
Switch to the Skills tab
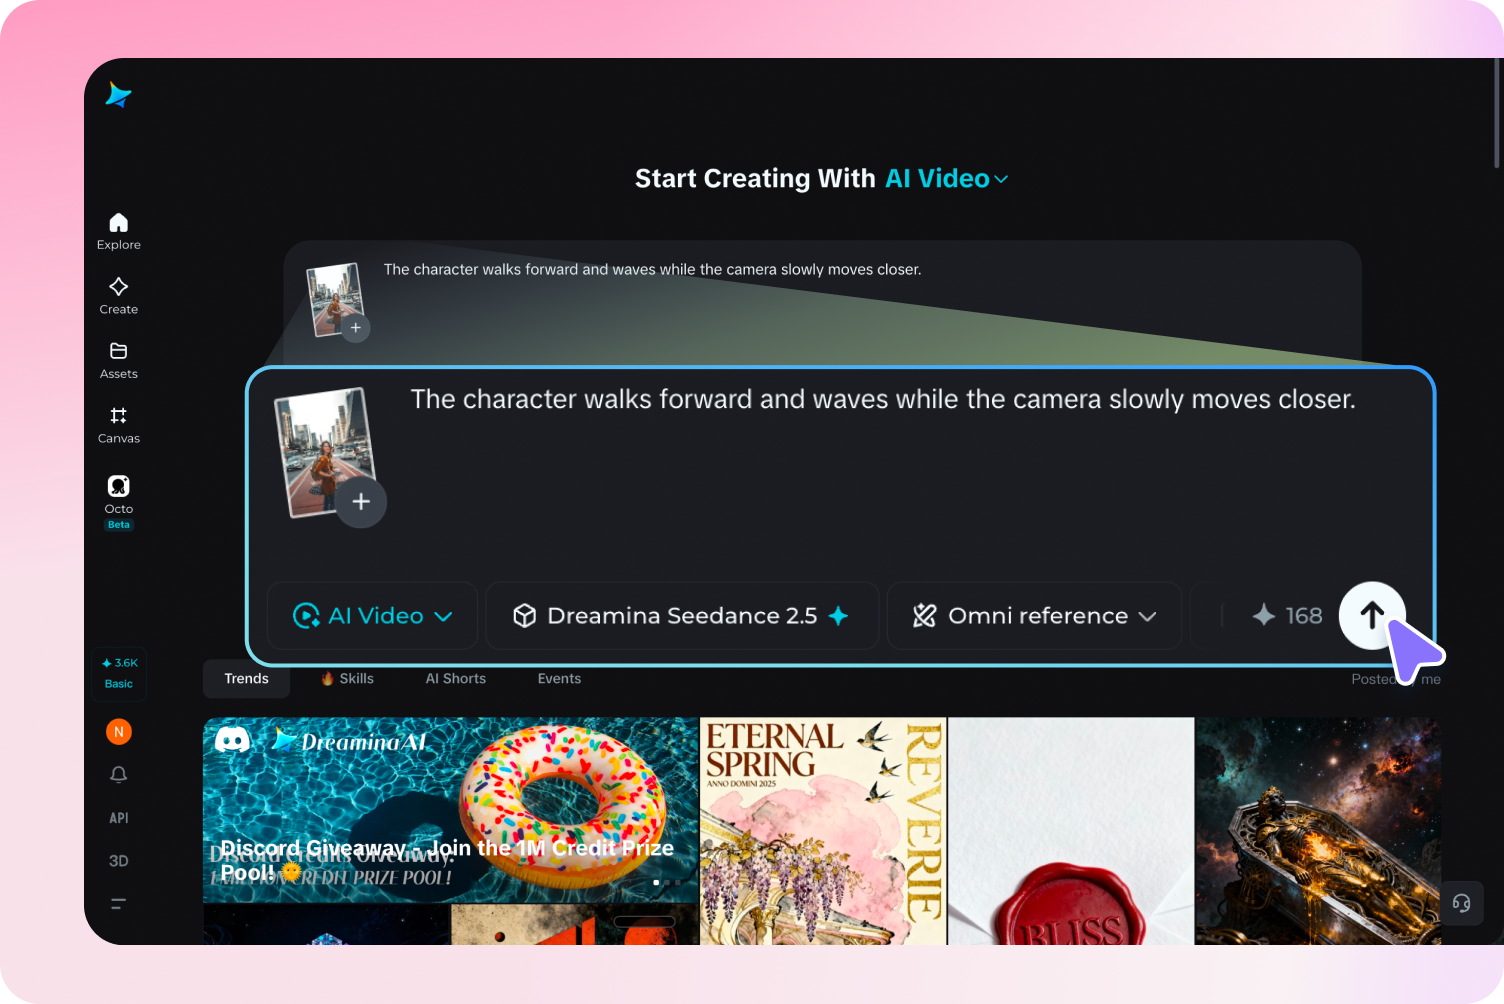tap(347, 679)
